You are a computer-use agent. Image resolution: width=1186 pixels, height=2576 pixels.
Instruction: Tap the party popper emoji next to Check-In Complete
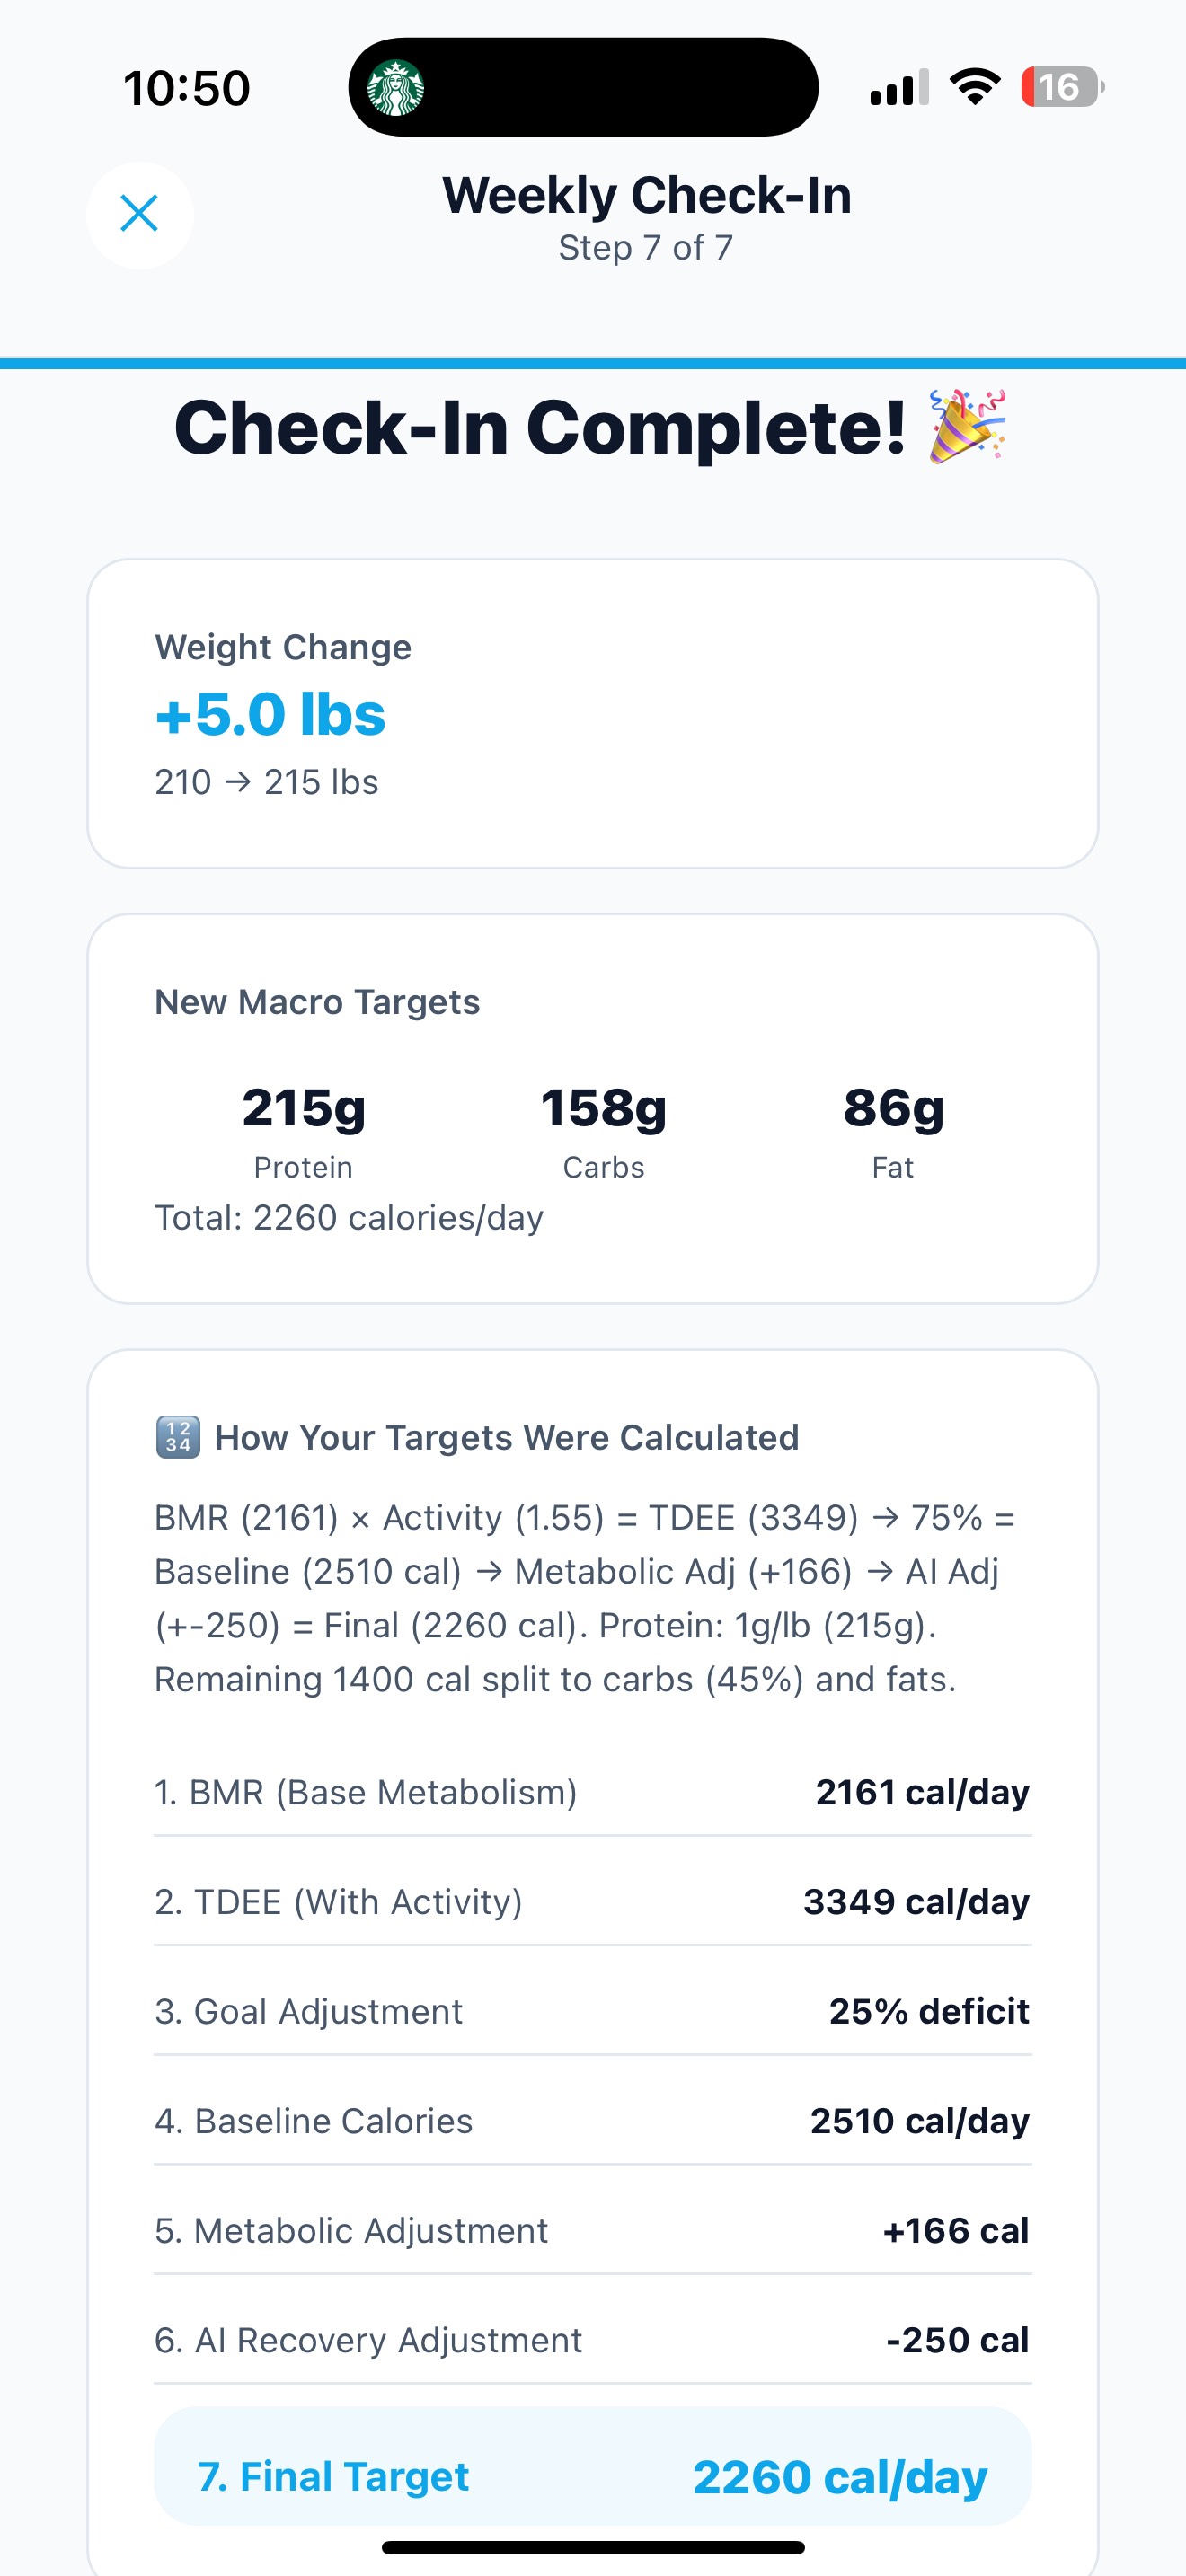[967, 428]
